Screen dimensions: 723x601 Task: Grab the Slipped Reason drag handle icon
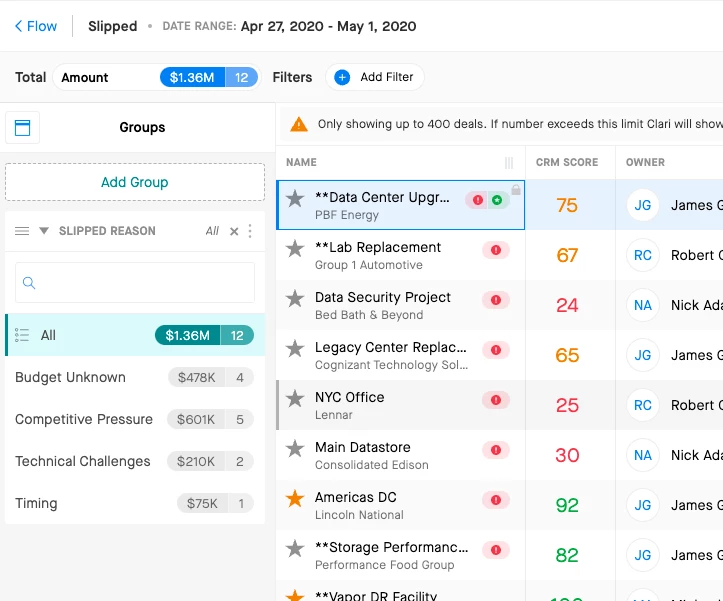pyautogui.click(x=22, y=231)
